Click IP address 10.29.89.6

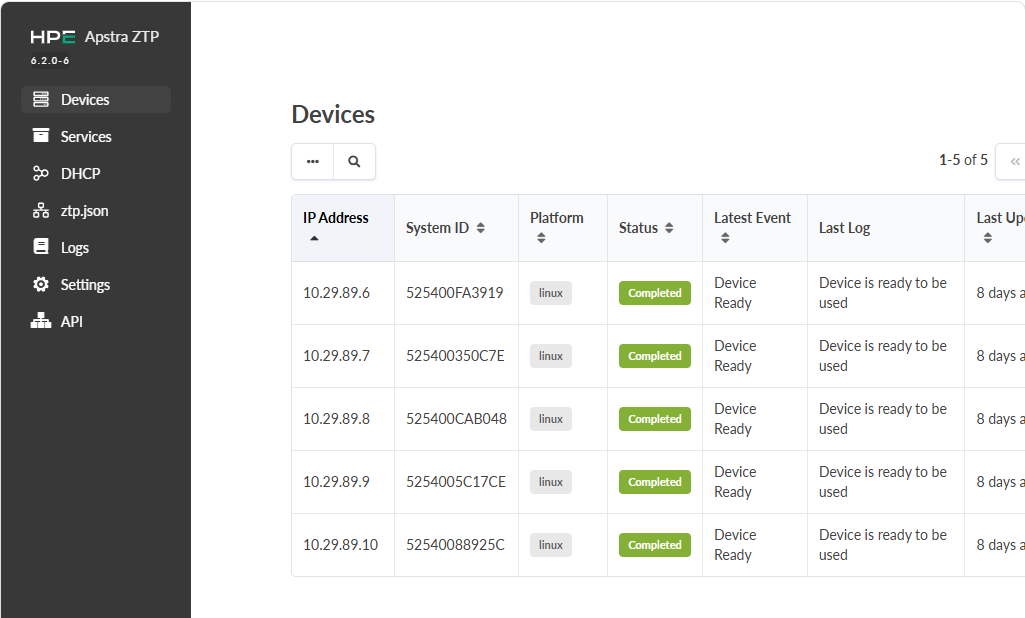click(336, 293)
